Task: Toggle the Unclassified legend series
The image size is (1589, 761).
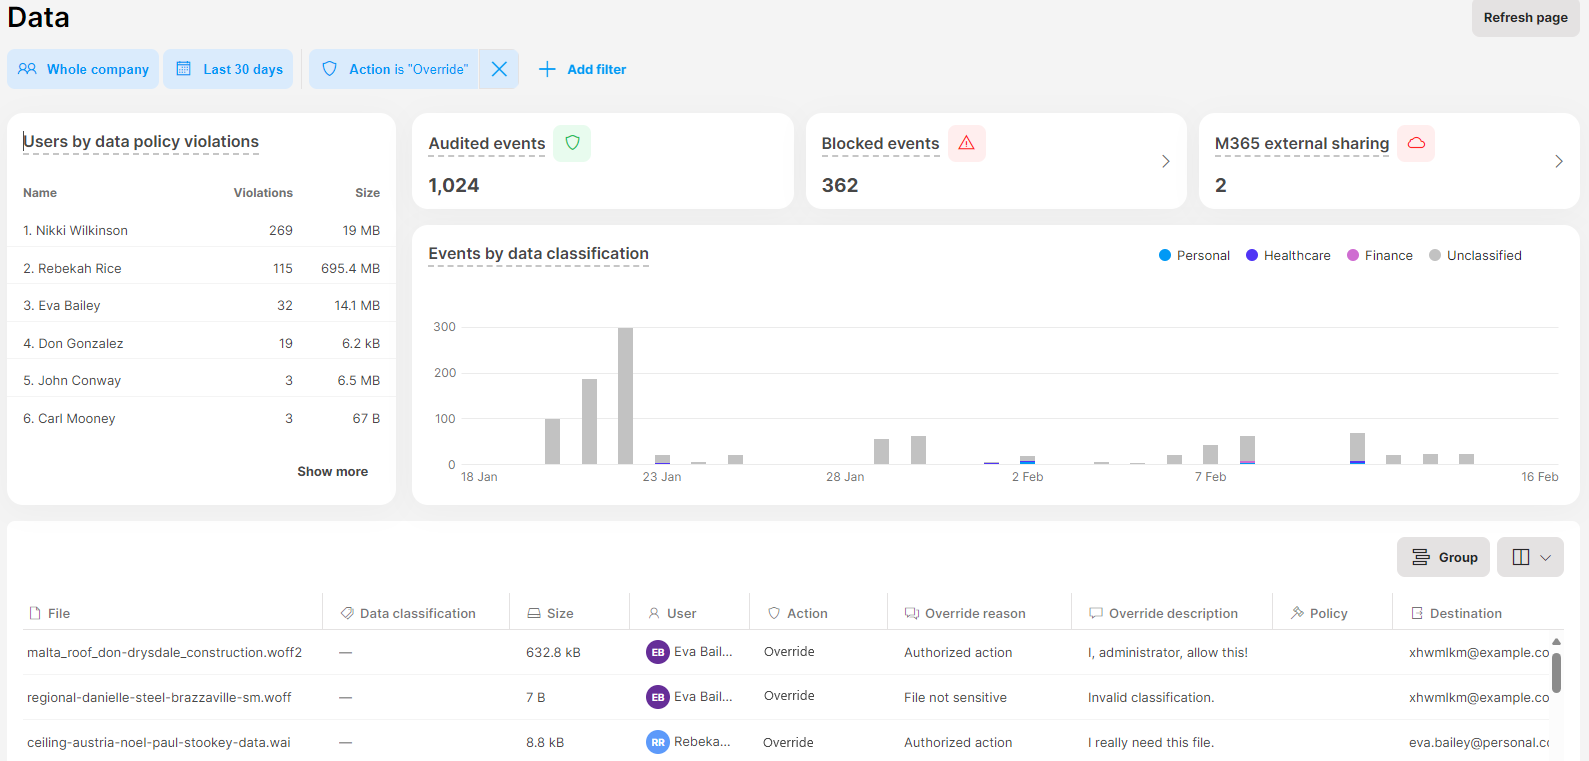Action: pyautogui.click(x=1475, y=256)
